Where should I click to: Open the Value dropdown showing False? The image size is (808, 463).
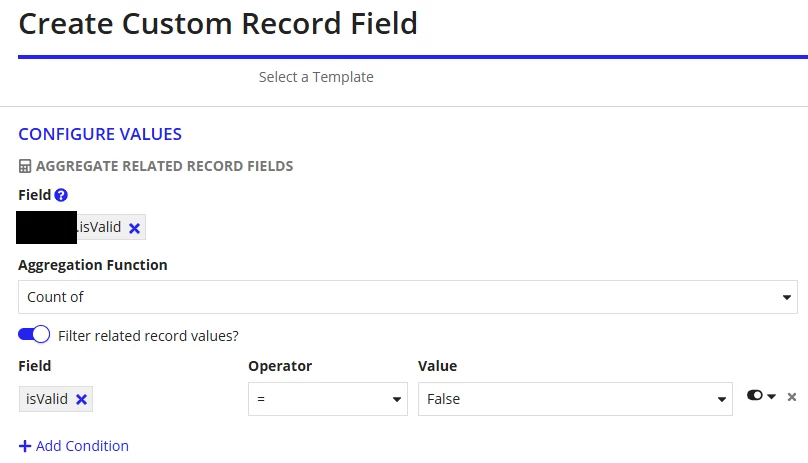click(575, 399)
